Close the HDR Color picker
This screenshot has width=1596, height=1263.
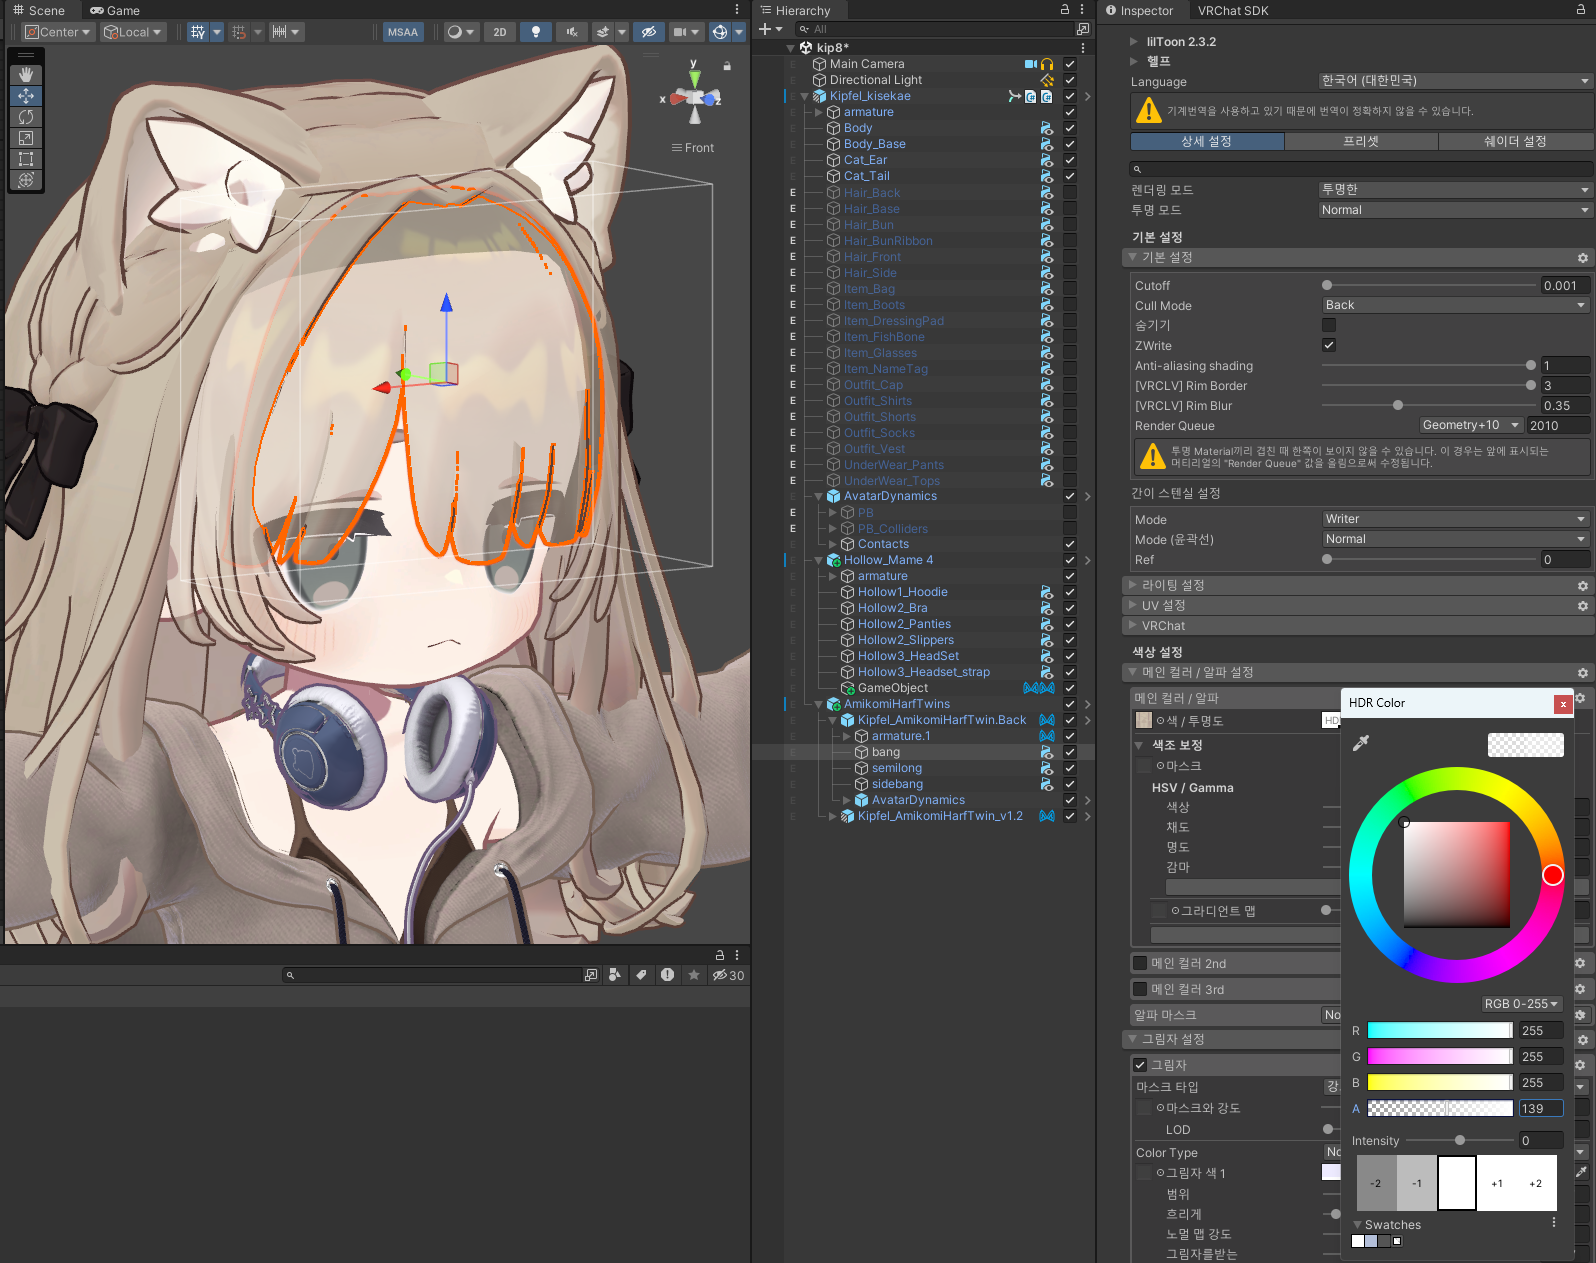click(x=1562, y=704)
